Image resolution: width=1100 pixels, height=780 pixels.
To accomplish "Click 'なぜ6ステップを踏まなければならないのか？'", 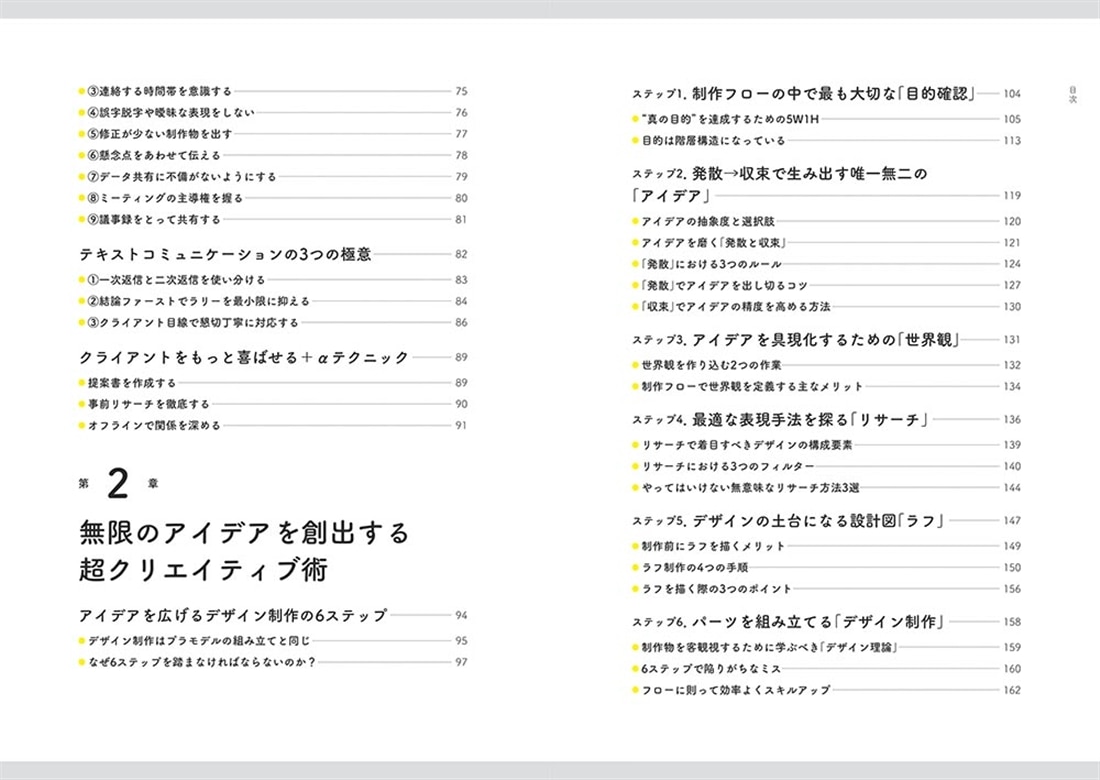I will pyautogui.click(x=202, y=662).
